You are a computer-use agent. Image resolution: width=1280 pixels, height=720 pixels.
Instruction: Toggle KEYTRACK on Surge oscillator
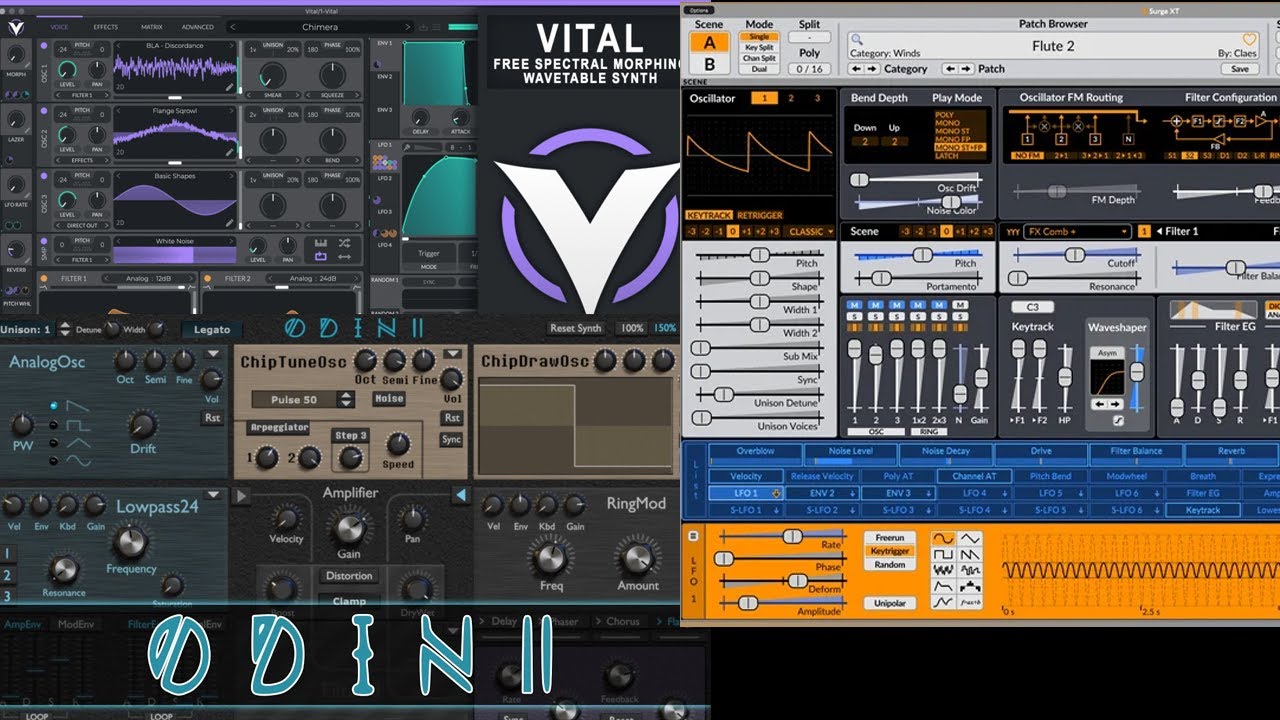pyautogui.click(x=709, y=215)
